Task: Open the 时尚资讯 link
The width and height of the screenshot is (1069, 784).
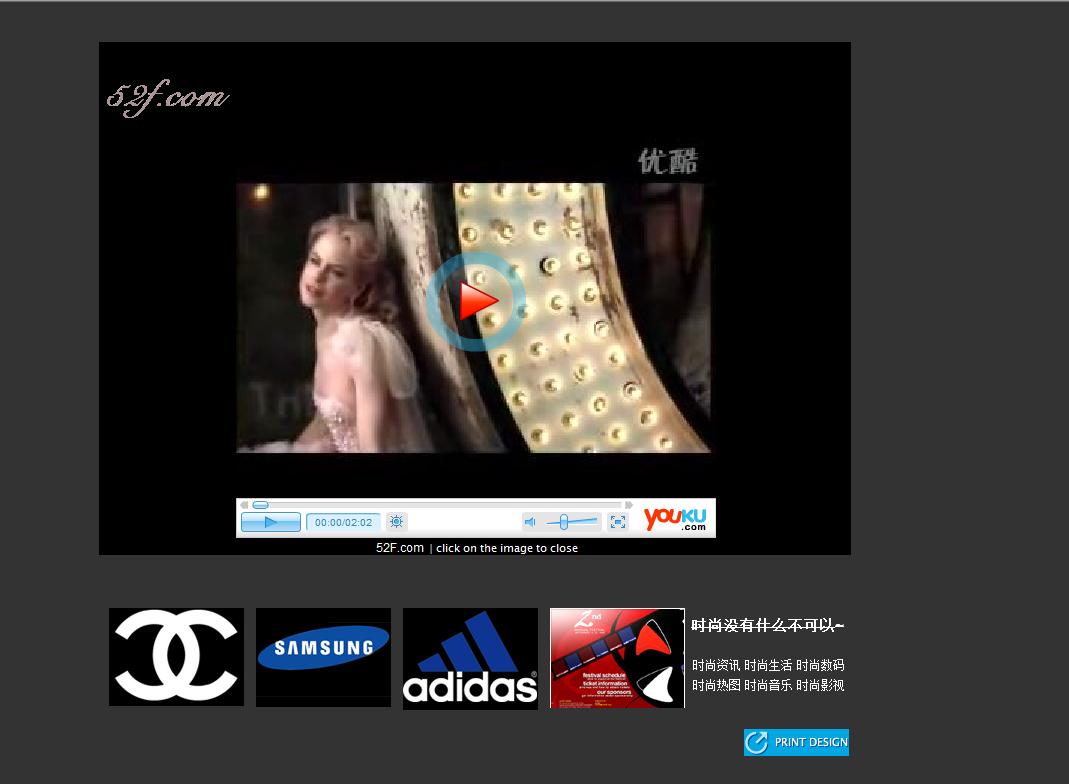Action: click(x=716, y=665)
